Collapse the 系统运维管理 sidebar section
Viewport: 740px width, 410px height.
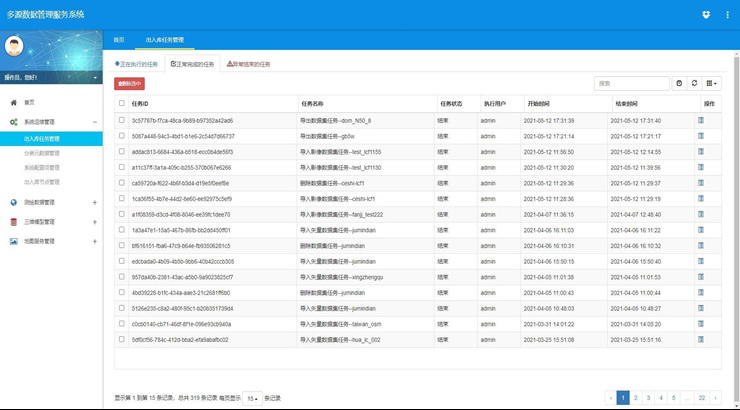pyautogui.click(x=94, y=121)
